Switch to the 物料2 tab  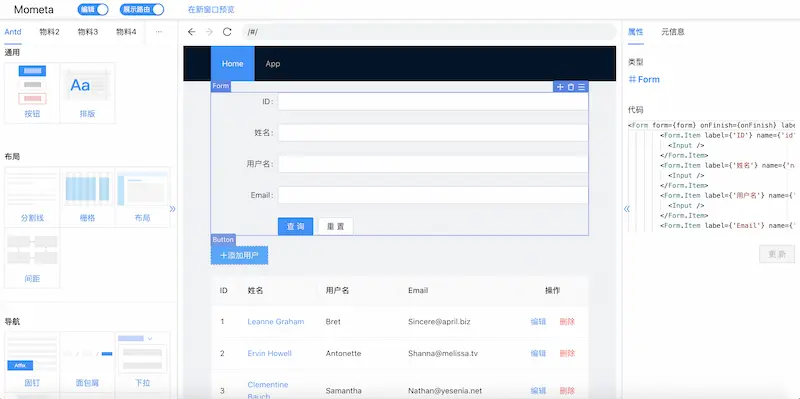pyautogui.click(x=49, y=32)
